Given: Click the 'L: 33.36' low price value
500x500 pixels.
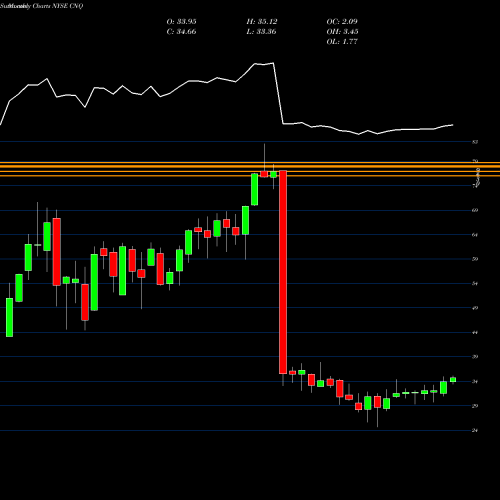Looking at the screenshot, I should coord(262,32).
